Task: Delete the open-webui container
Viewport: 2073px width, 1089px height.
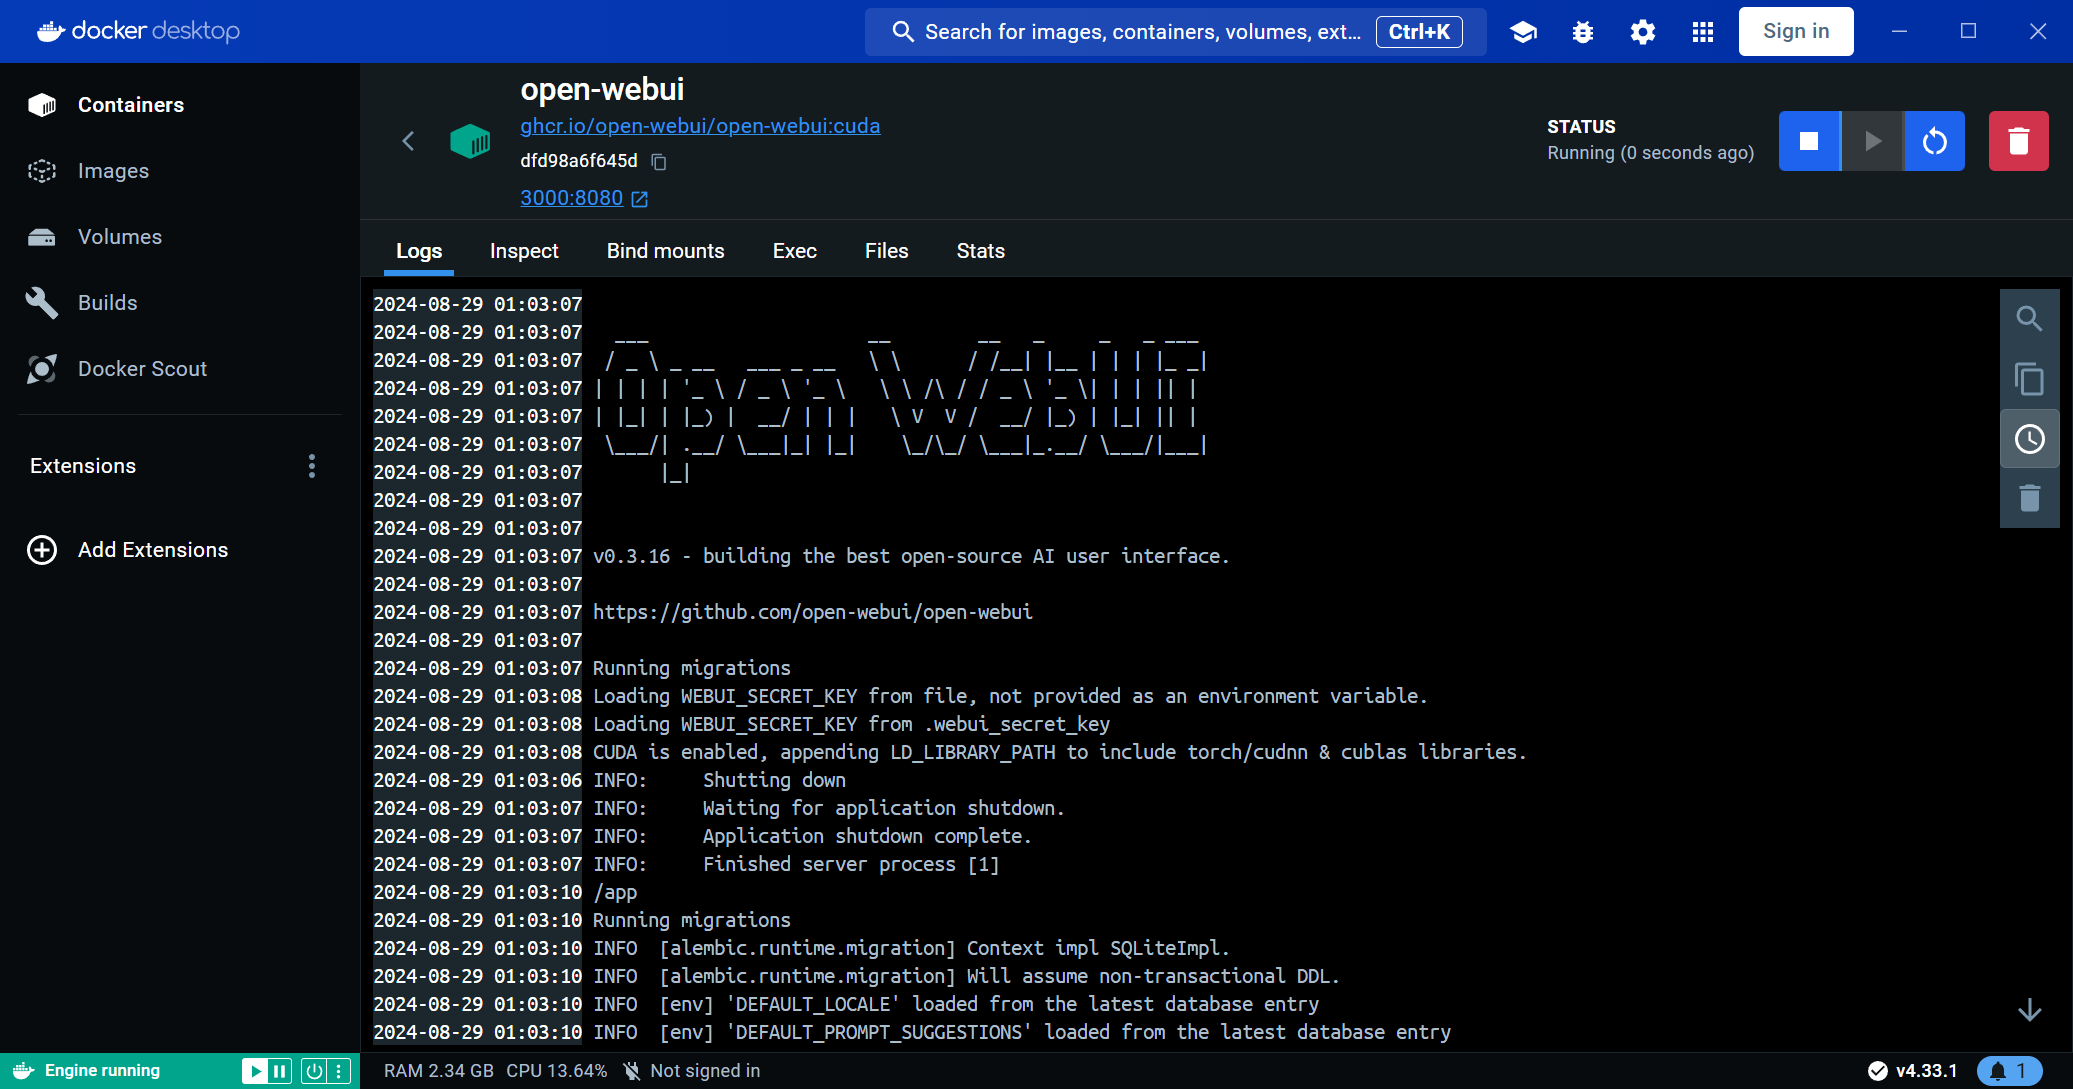Action: point(2018,141)
